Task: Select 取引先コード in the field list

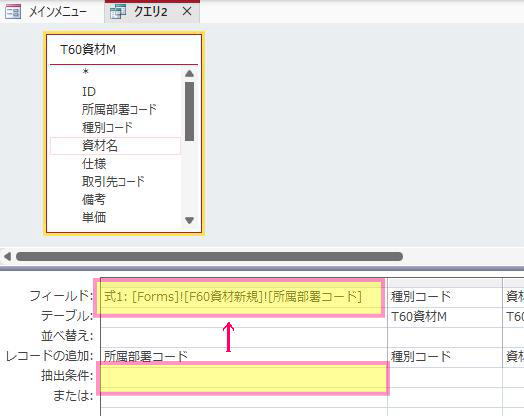Action: [x=113, y=181]
